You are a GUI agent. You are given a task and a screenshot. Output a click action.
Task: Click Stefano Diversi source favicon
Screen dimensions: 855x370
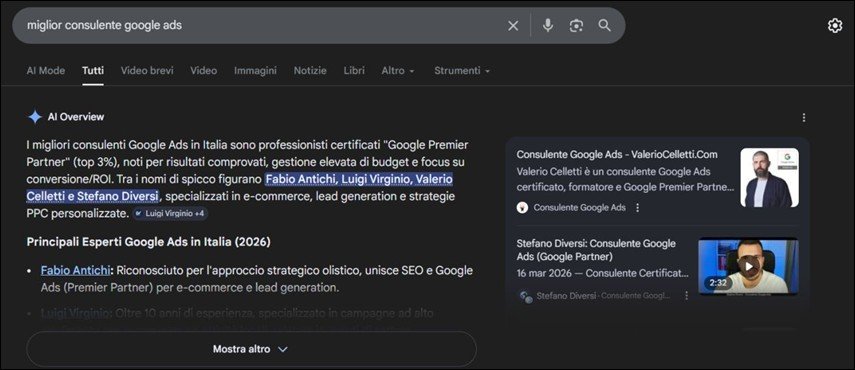pos(526,296)
